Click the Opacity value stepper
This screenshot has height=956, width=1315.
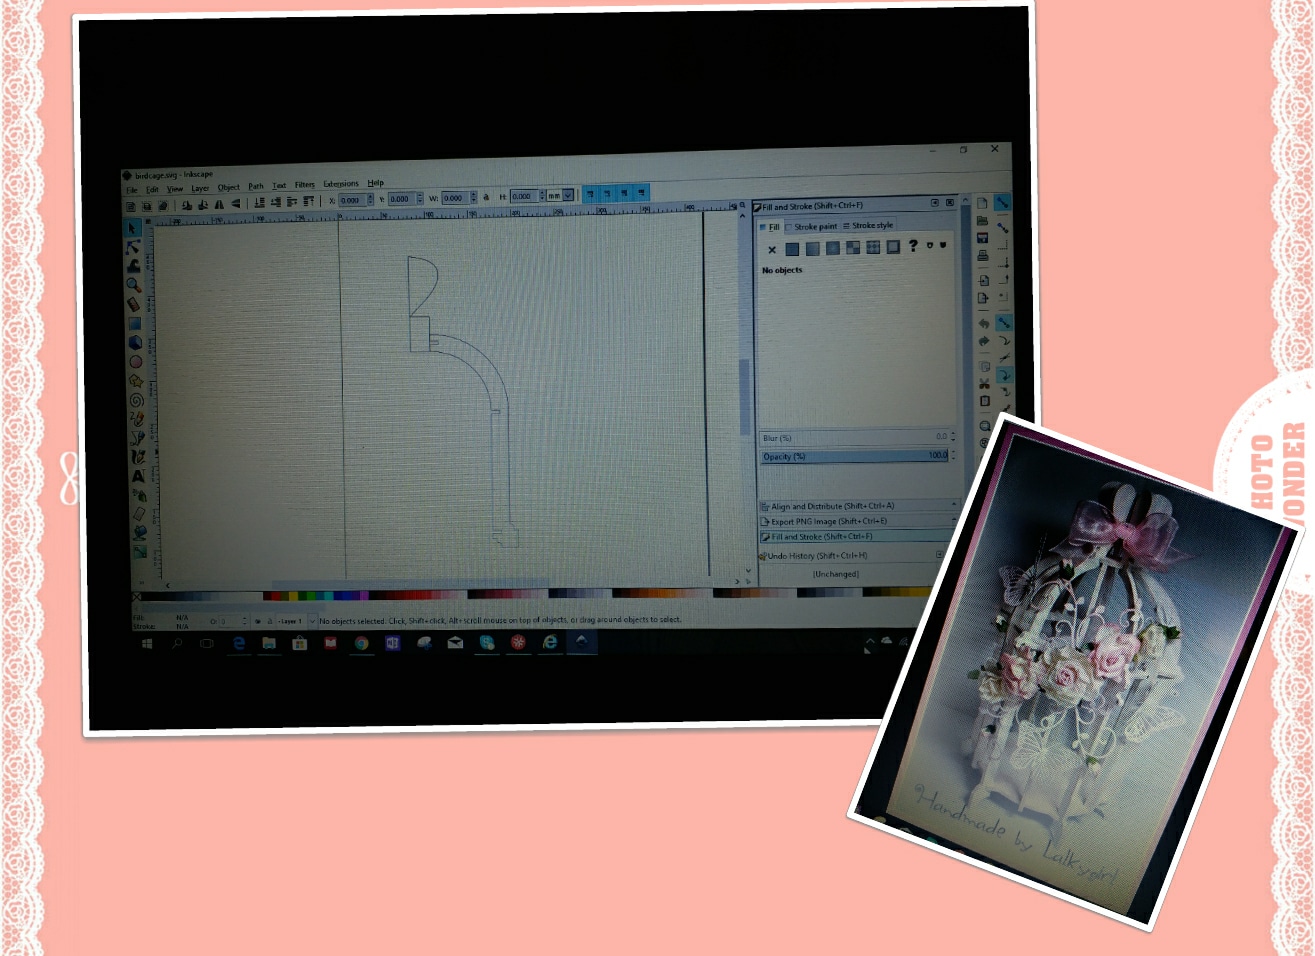(x=953, y=455)
